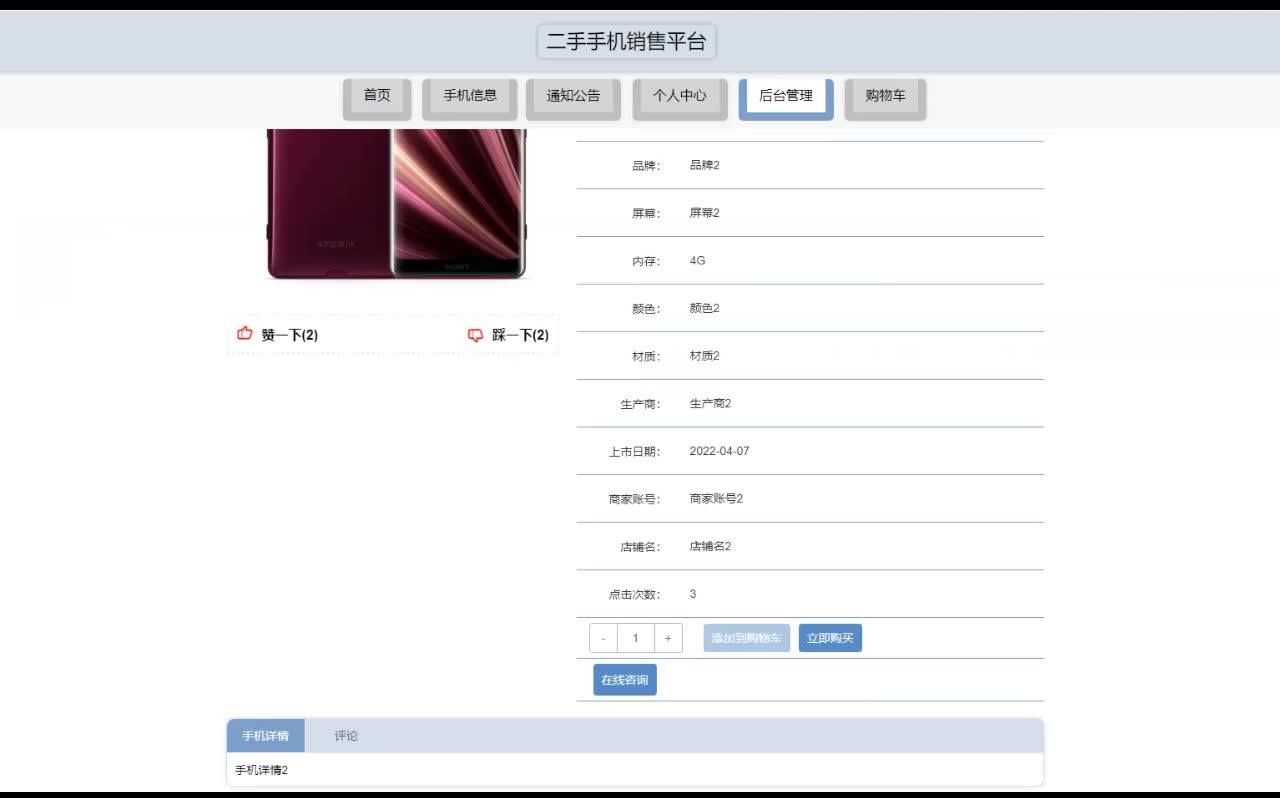This screenshot has width=1280, height=798.
Task: Click the 点击次数 label
Action: click(634, 594)
